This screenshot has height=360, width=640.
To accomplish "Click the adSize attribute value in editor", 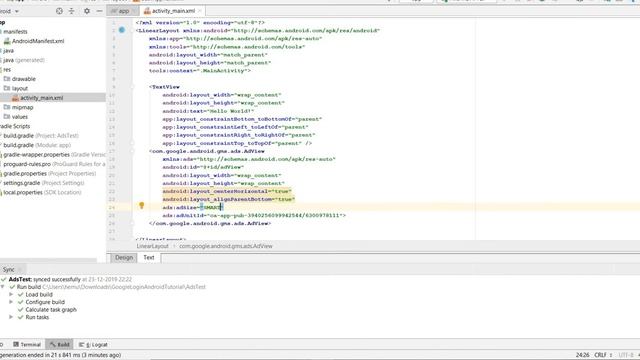I will pyautogui.click(x=211, y=207).
